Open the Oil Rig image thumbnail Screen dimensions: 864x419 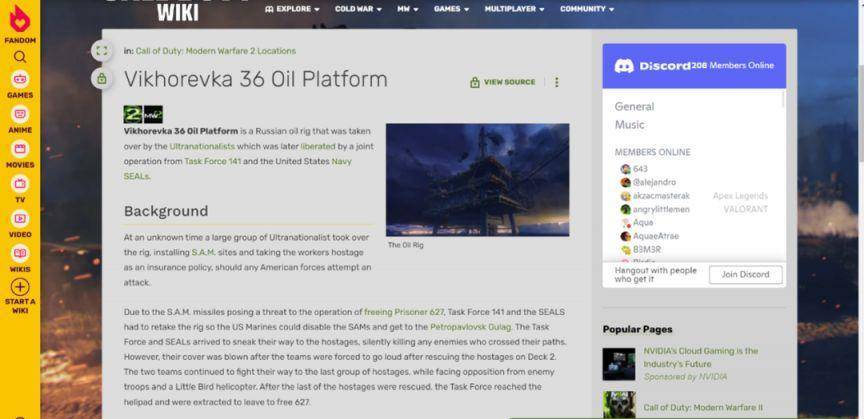477,180
